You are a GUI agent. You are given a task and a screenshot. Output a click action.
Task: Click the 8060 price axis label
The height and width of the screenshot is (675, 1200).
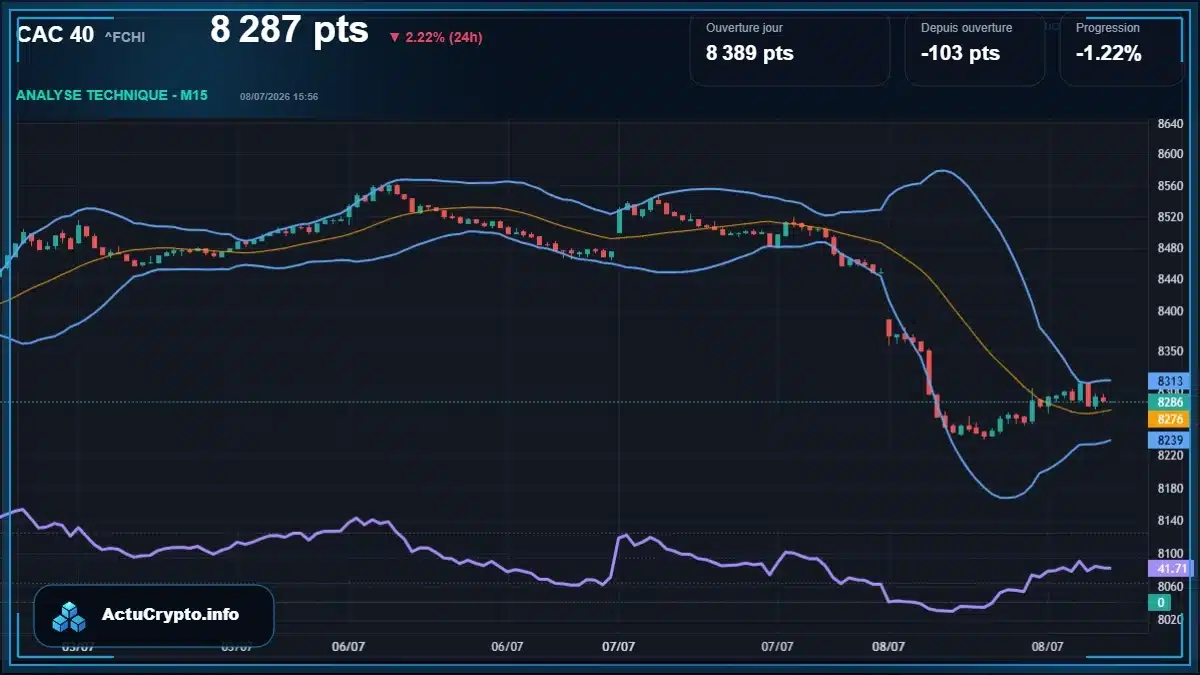coord(1169,586)
